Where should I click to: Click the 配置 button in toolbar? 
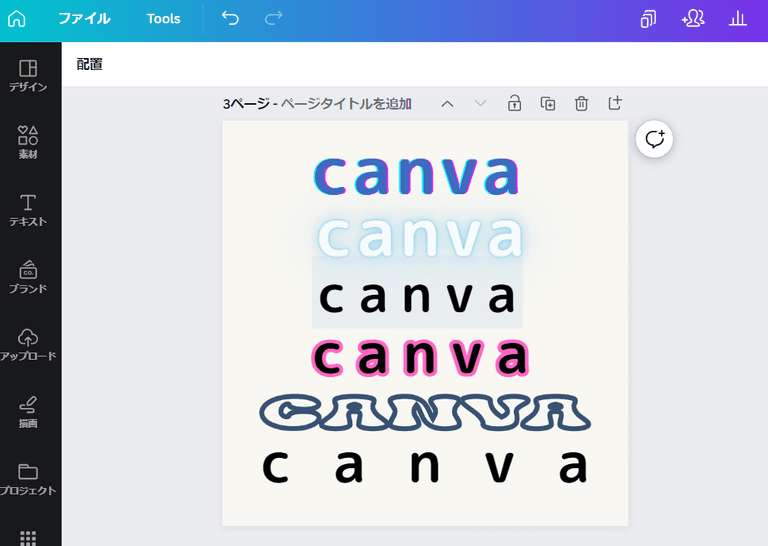(x=90, y=64)
